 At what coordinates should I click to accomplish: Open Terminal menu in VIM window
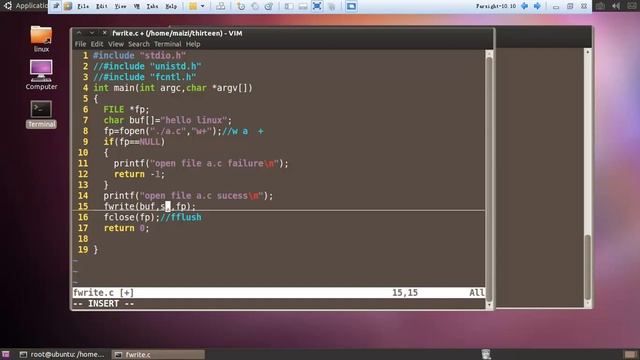click(x=167, y=44)
